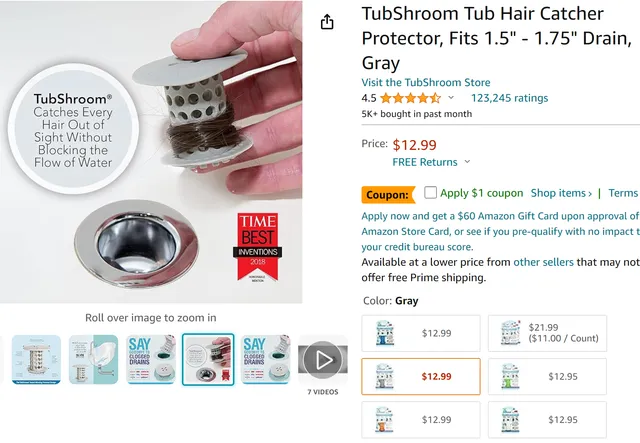Play the product video thumbnail
The width and height of the screenshot is (640, 443).
point(323,359)
